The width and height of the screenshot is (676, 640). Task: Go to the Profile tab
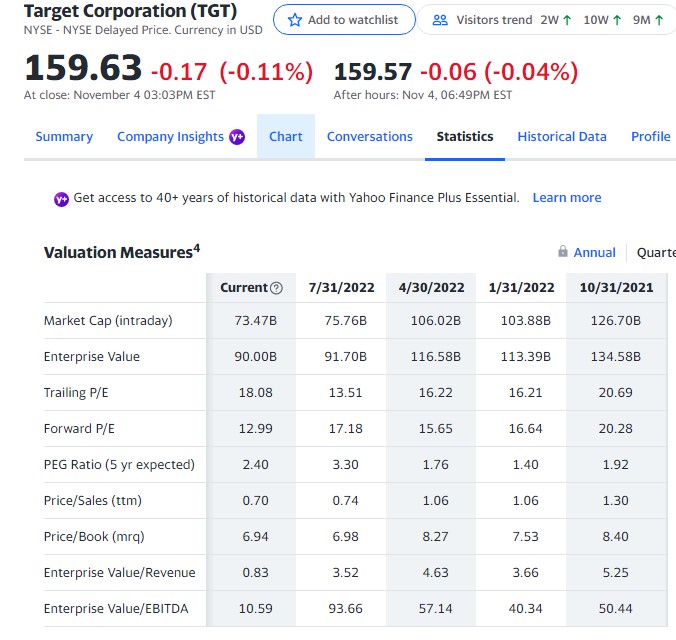pos(651,137)
